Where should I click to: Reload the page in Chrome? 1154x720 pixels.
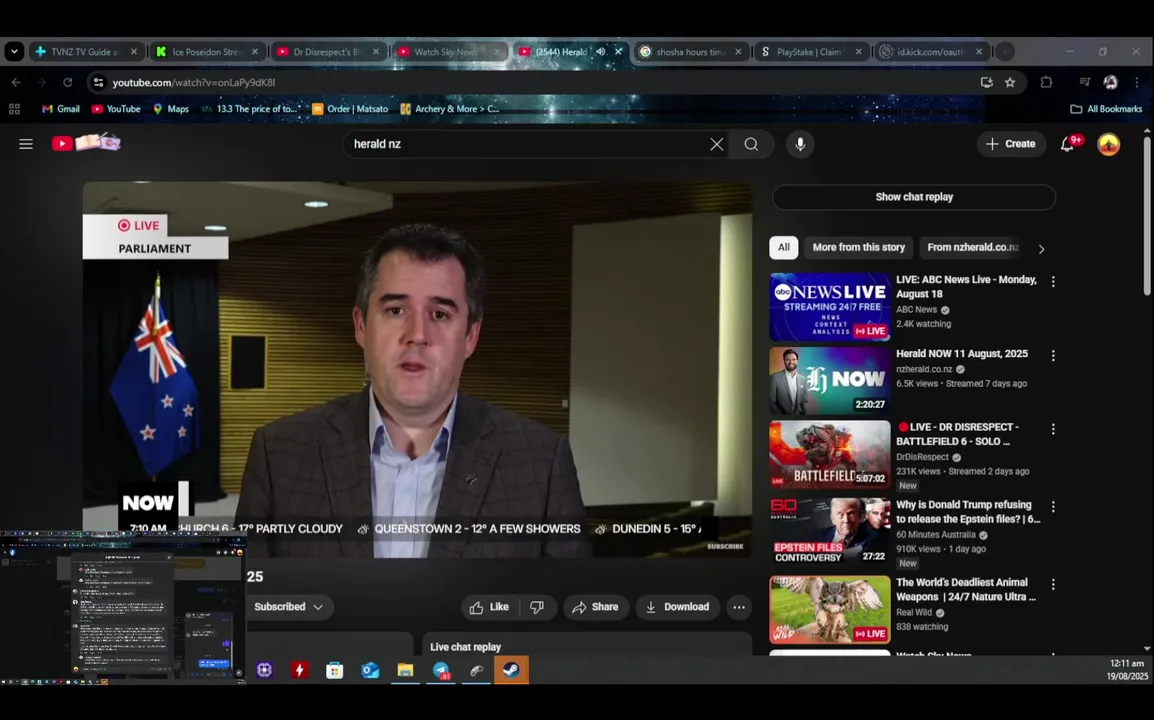coord(67,82)
